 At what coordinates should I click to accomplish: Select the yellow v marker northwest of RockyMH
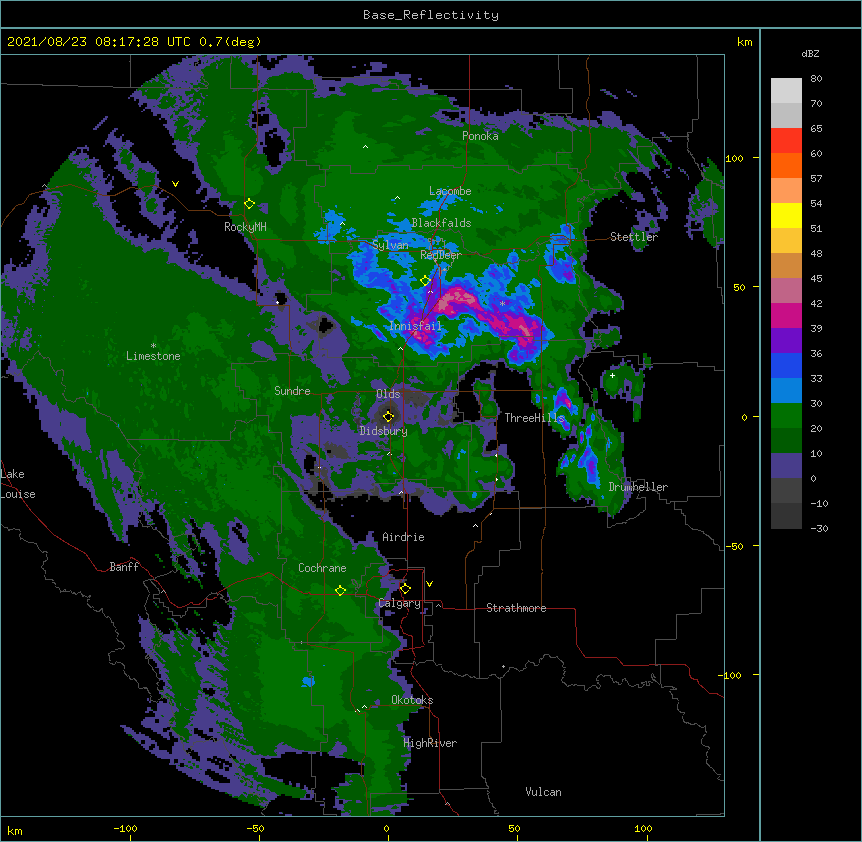[x=175, y=184]
